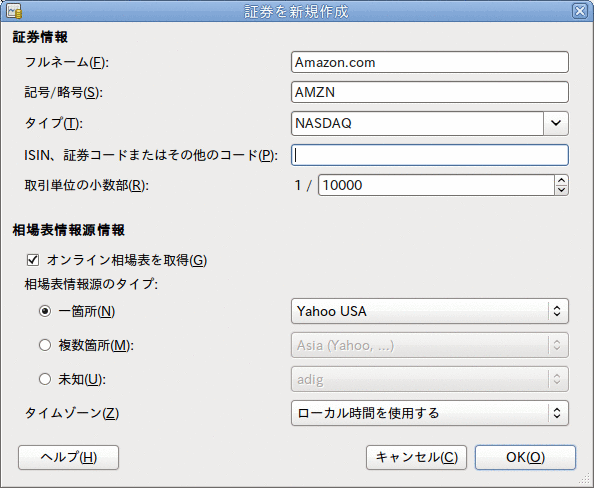Click the 記号/略号(S) label

(x=63, y=92)
